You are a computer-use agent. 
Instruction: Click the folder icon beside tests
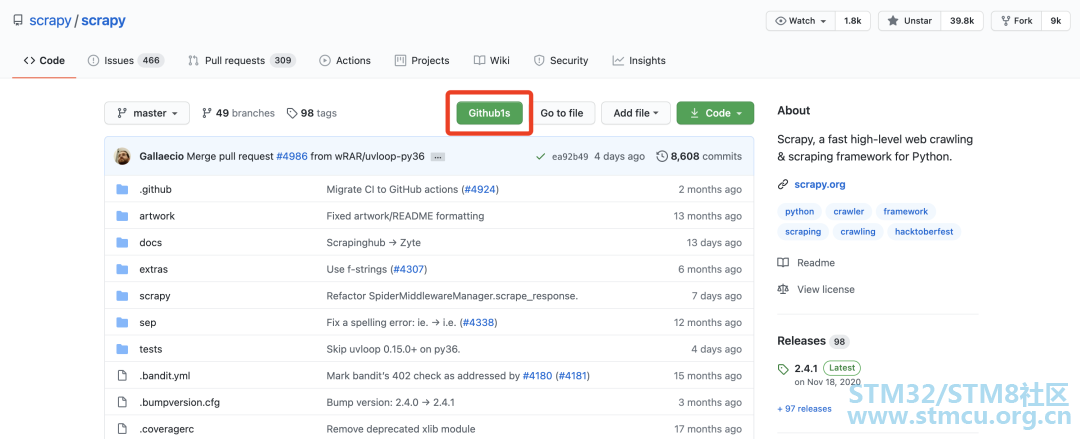tap(123, 349)
